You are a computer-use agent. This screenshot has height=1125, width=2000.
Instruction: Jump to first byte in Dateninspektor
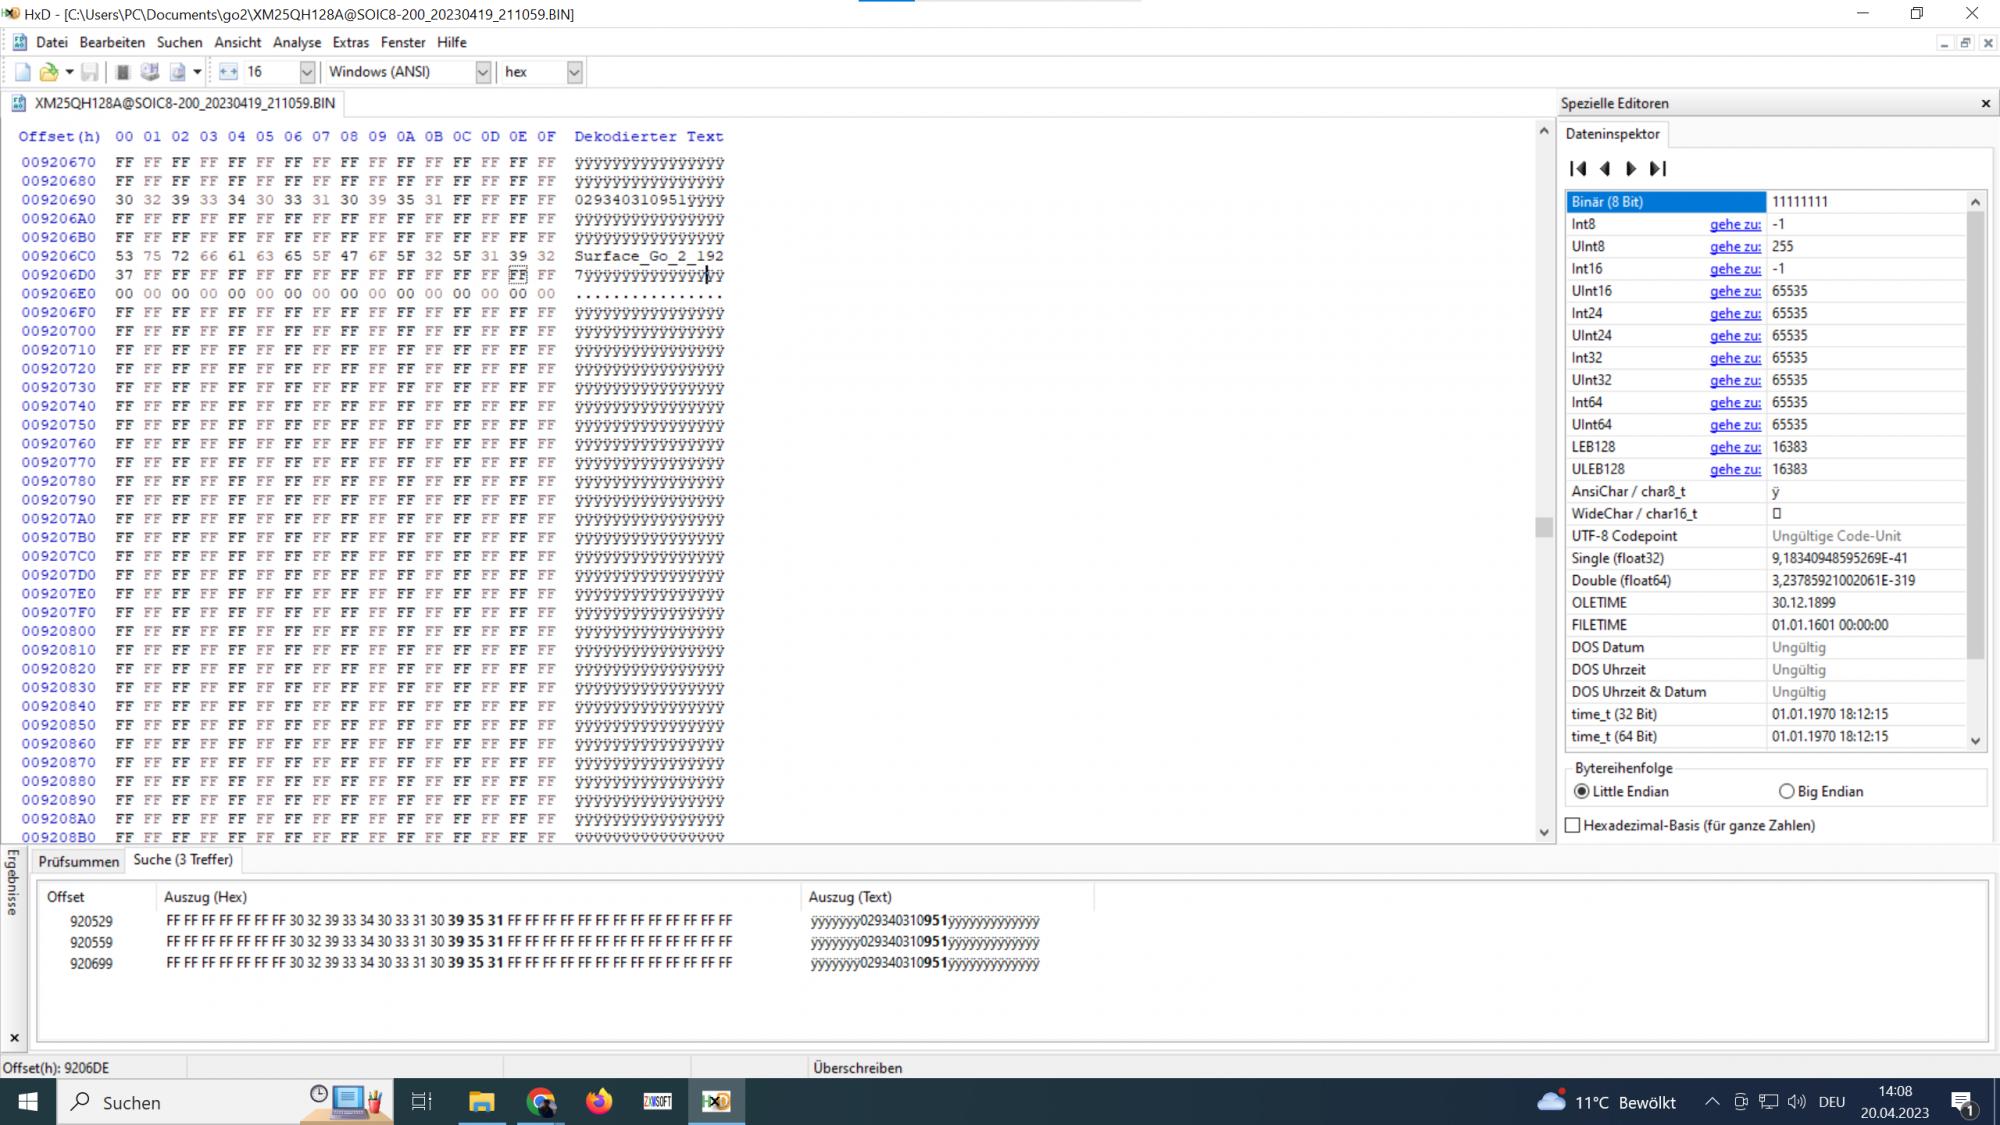(x=1578, y=169)
